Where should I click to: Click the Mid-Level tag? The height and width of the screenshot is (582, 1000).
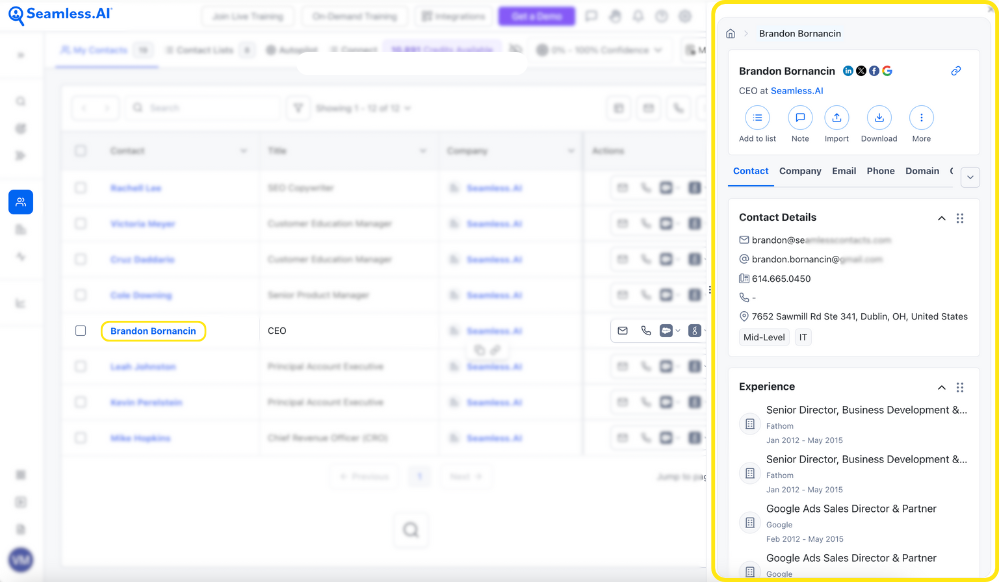click(764, 337)
